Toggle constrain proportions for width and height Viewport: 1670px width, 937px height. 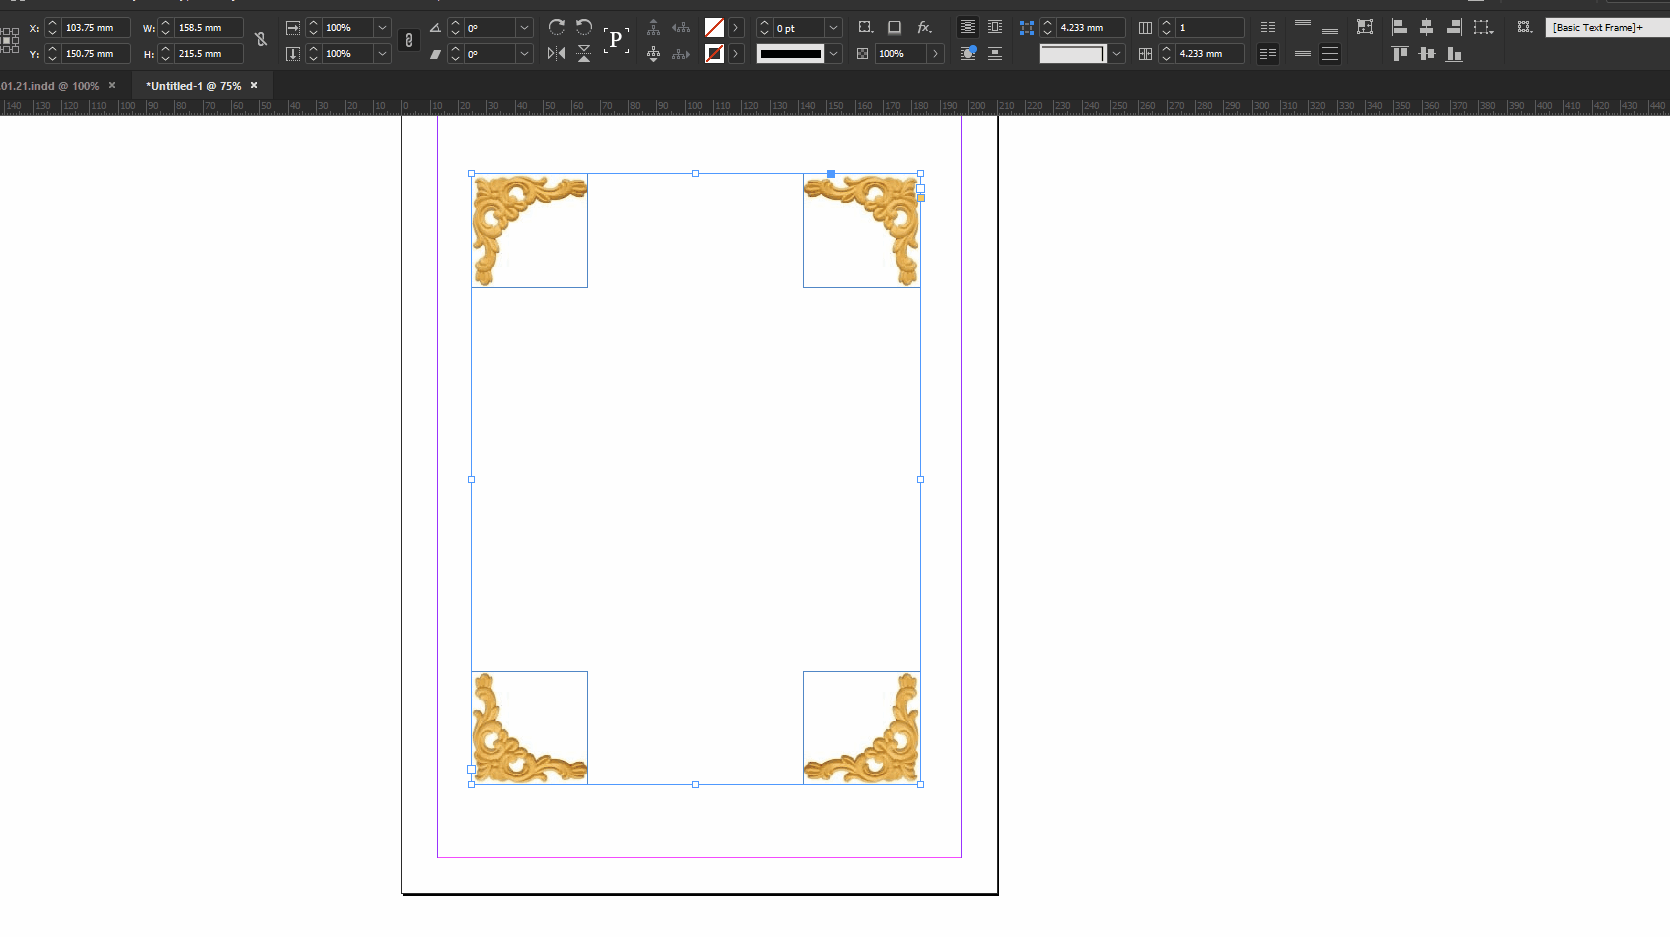pyautogui.click(x=261, y=40)
